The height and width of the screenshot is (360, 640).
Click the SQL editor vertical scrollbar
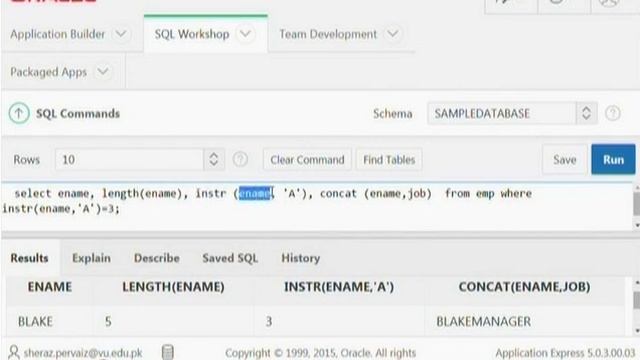(636, 207)
